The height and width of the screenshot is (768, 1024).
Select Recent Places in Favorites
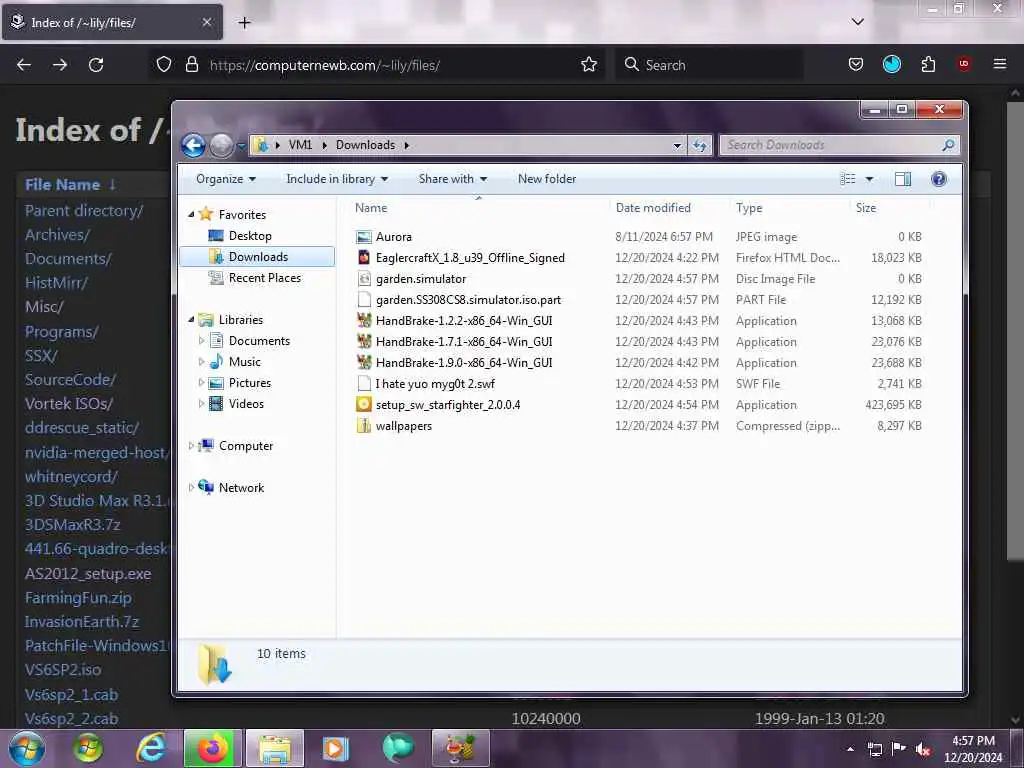264,278
